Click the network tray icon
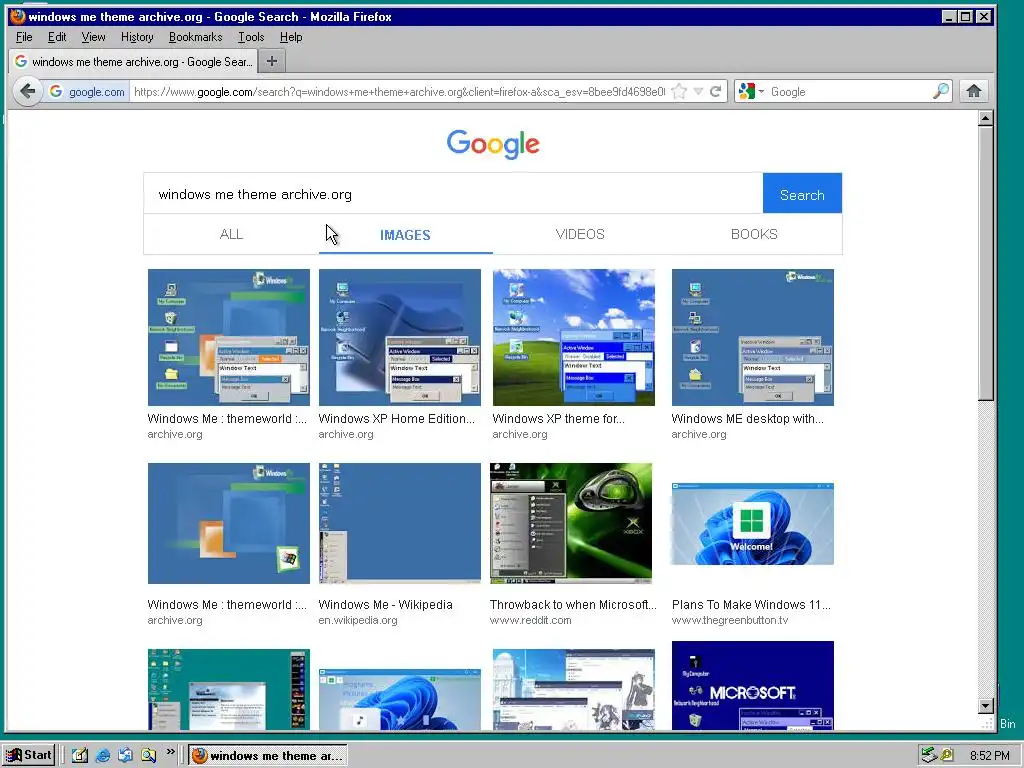 (929, 755)
